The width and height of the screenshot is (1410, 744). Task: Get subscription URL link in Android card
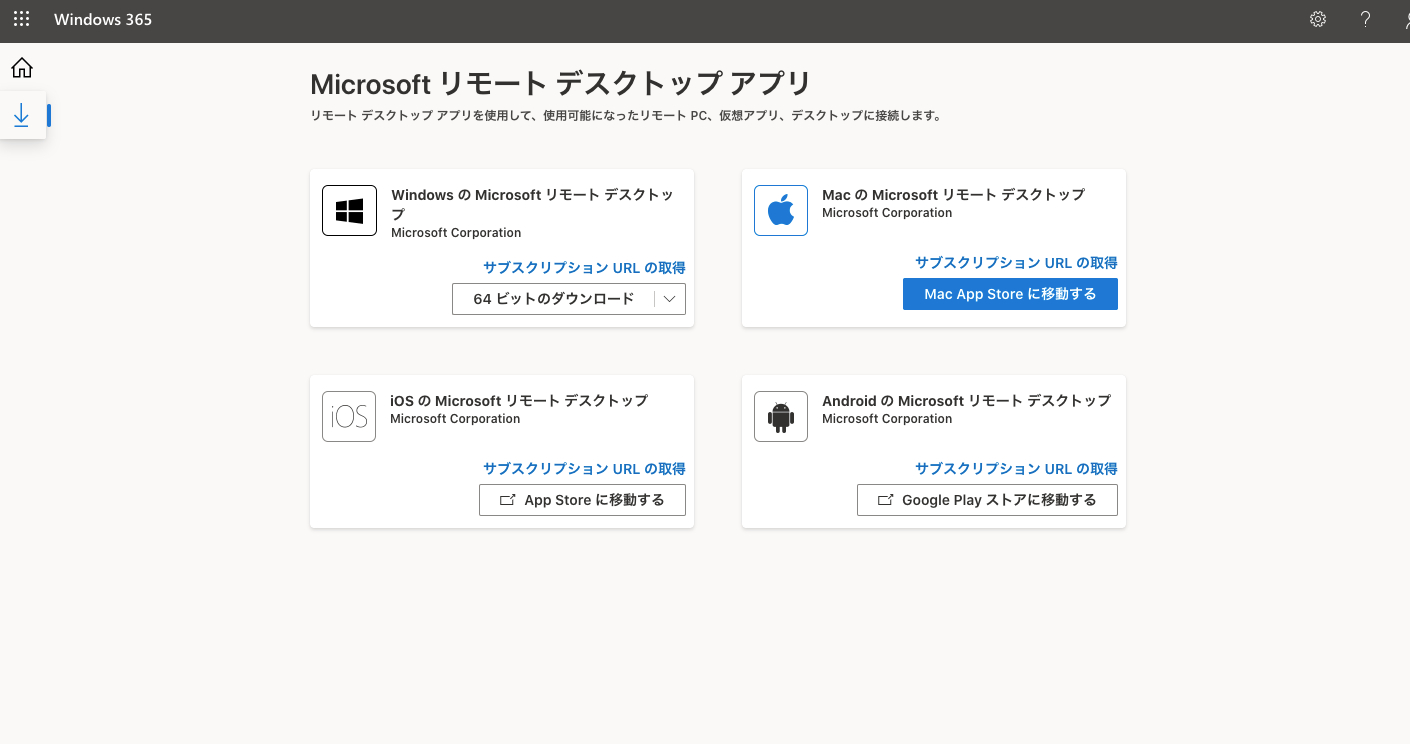point(1016,469)
